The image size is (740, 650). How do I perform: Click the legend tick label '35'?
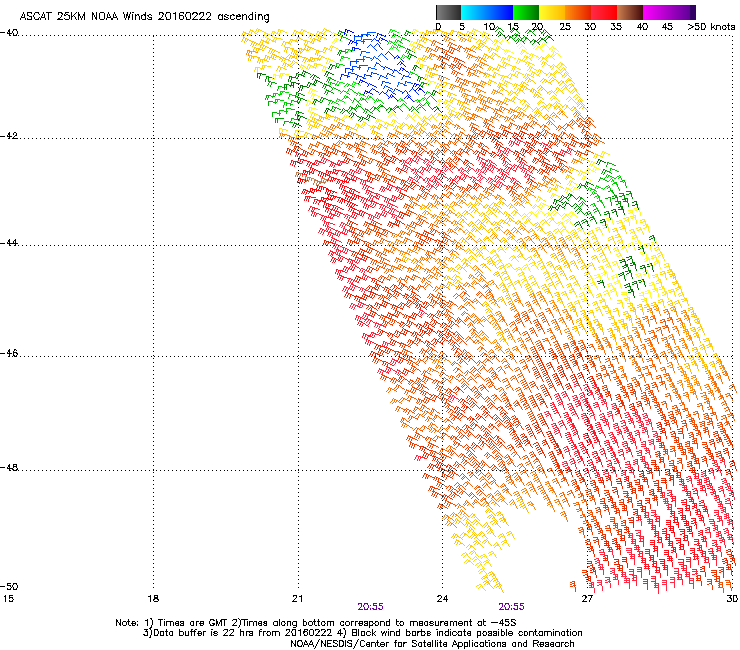[616, 27]
